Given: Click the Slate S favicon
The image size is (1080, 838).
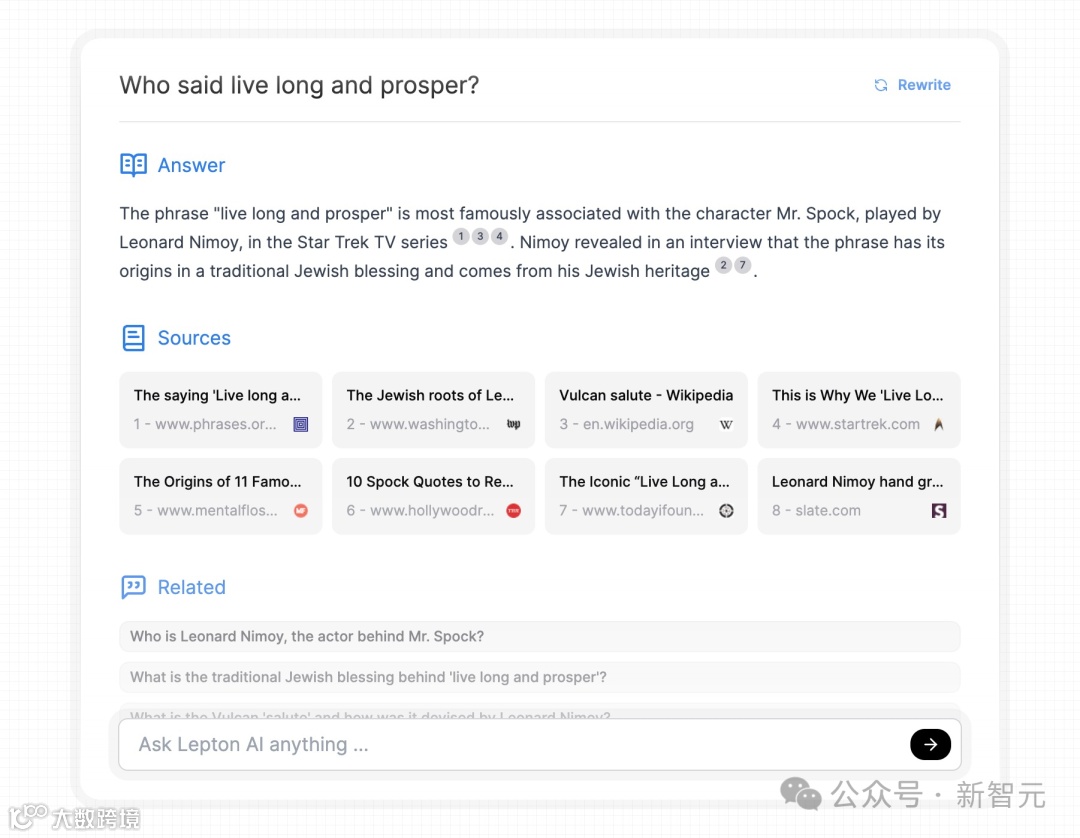Looking at the screenshot, I should pos(939,510).
